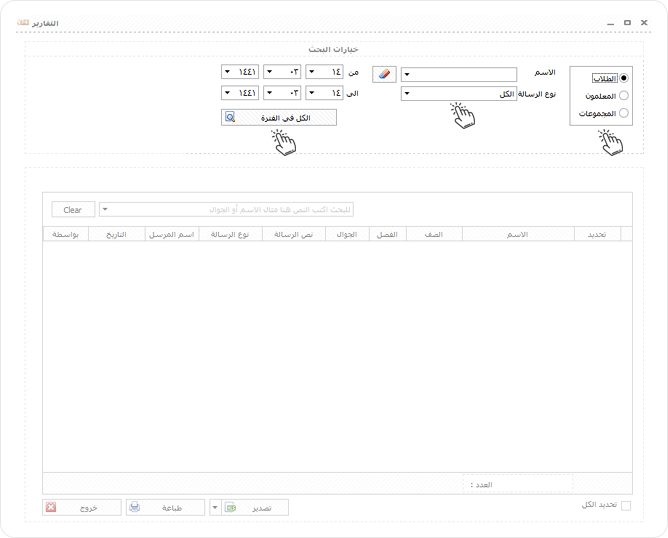
Task: Expand the نوع الرسالة dropdown
Action: (459, 94)
